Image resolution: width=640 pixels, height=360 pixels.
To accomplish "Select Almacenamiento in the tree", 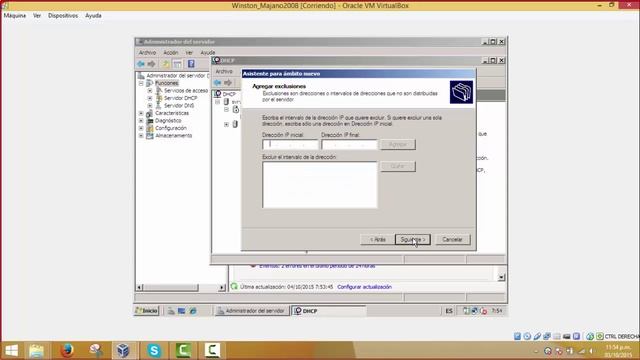I will pos(173,136).
